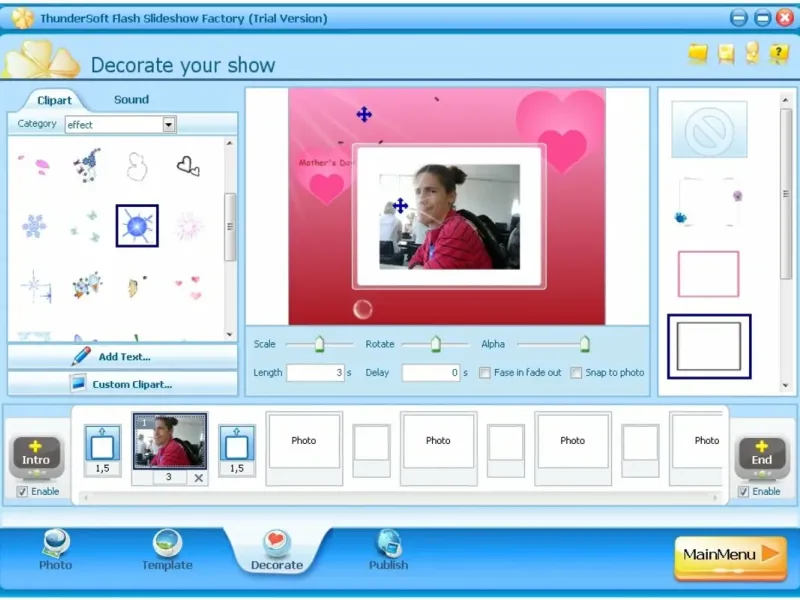This screenshot has height=600, width=800.
Task: Pick the outlined bubble shape clipart
Action: (x=137, y=166)
